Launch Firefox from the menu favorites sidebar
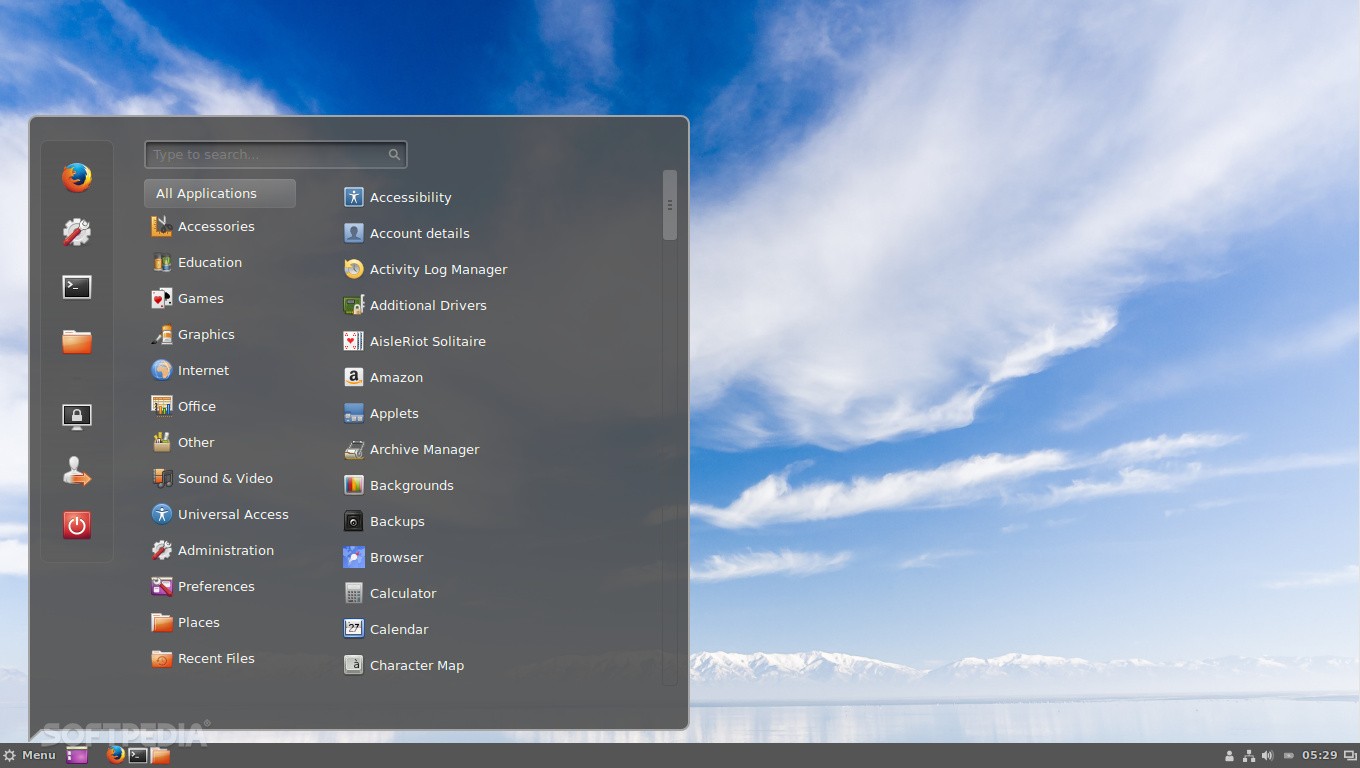1360x768 pixels. (77, 178)
